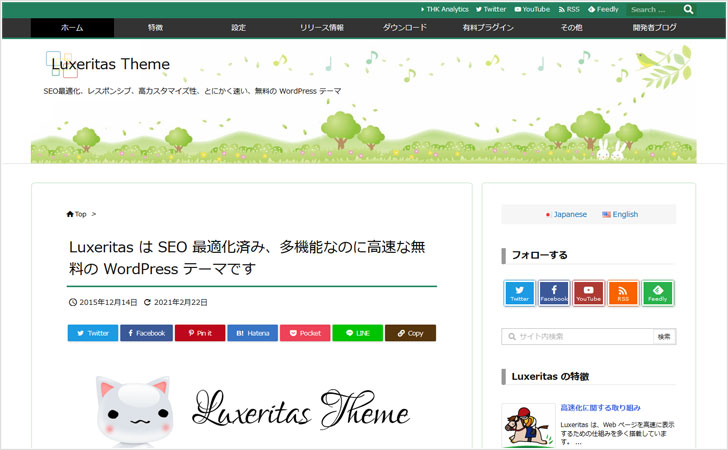This screenshot has width=728, height=450.
Task: Click the site tagline under Luxeritas Theme
Action: click(192, 91)
